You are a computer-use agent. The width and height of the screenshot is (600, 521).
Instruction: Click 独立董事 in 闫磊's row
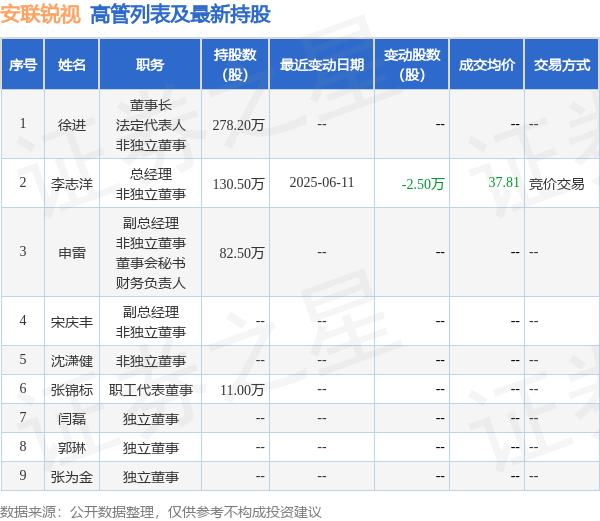[150, 419]
